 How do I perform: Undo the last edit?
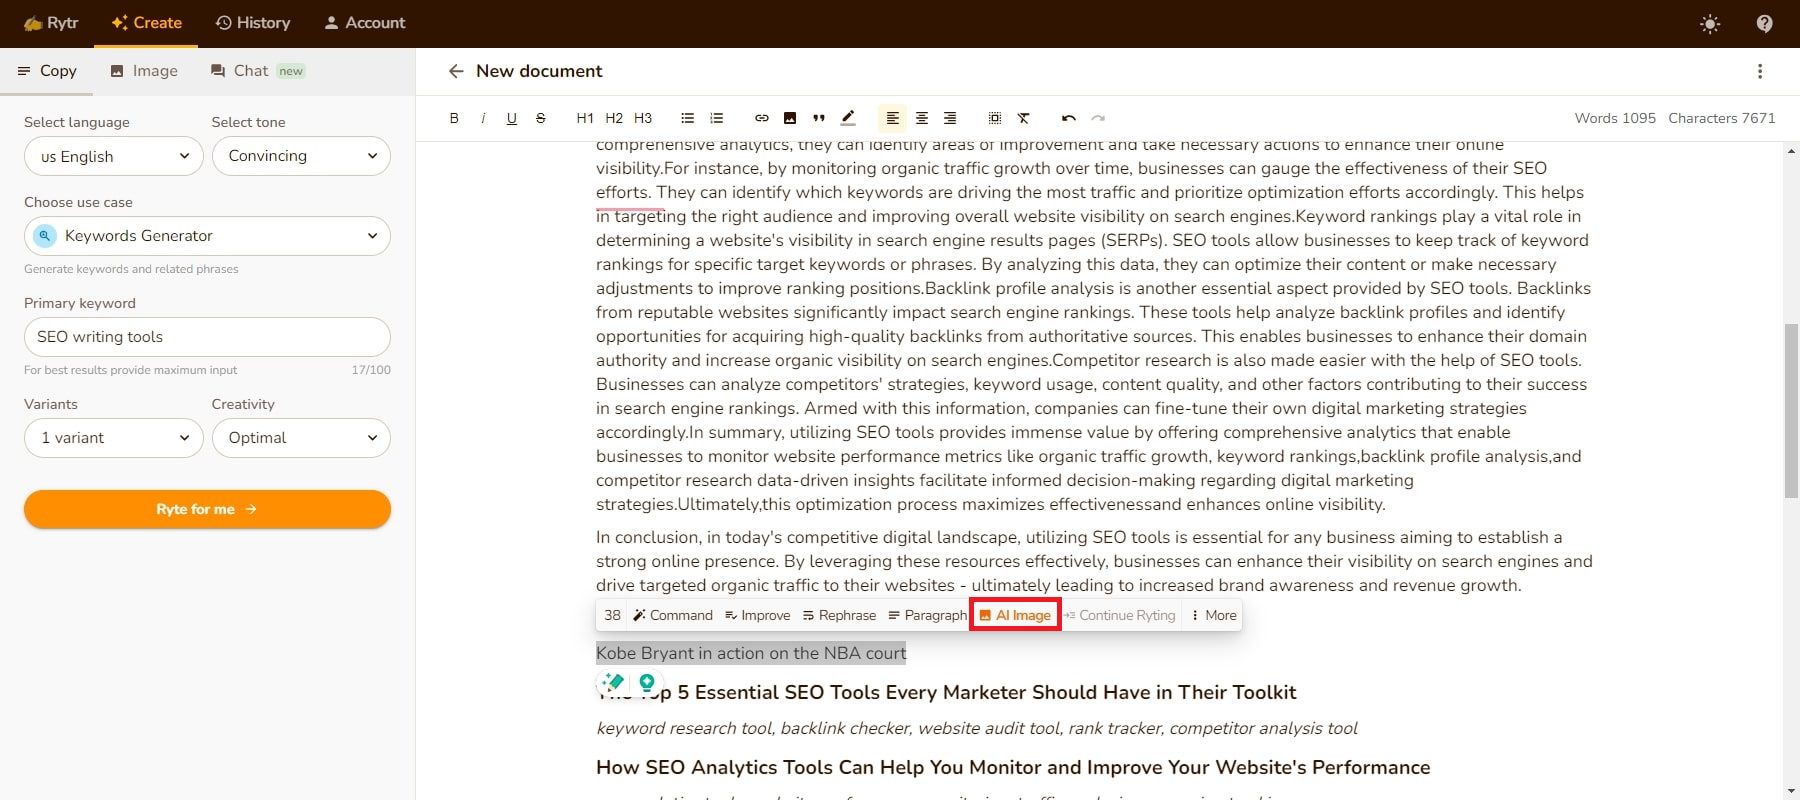[x=1068, y=118]
